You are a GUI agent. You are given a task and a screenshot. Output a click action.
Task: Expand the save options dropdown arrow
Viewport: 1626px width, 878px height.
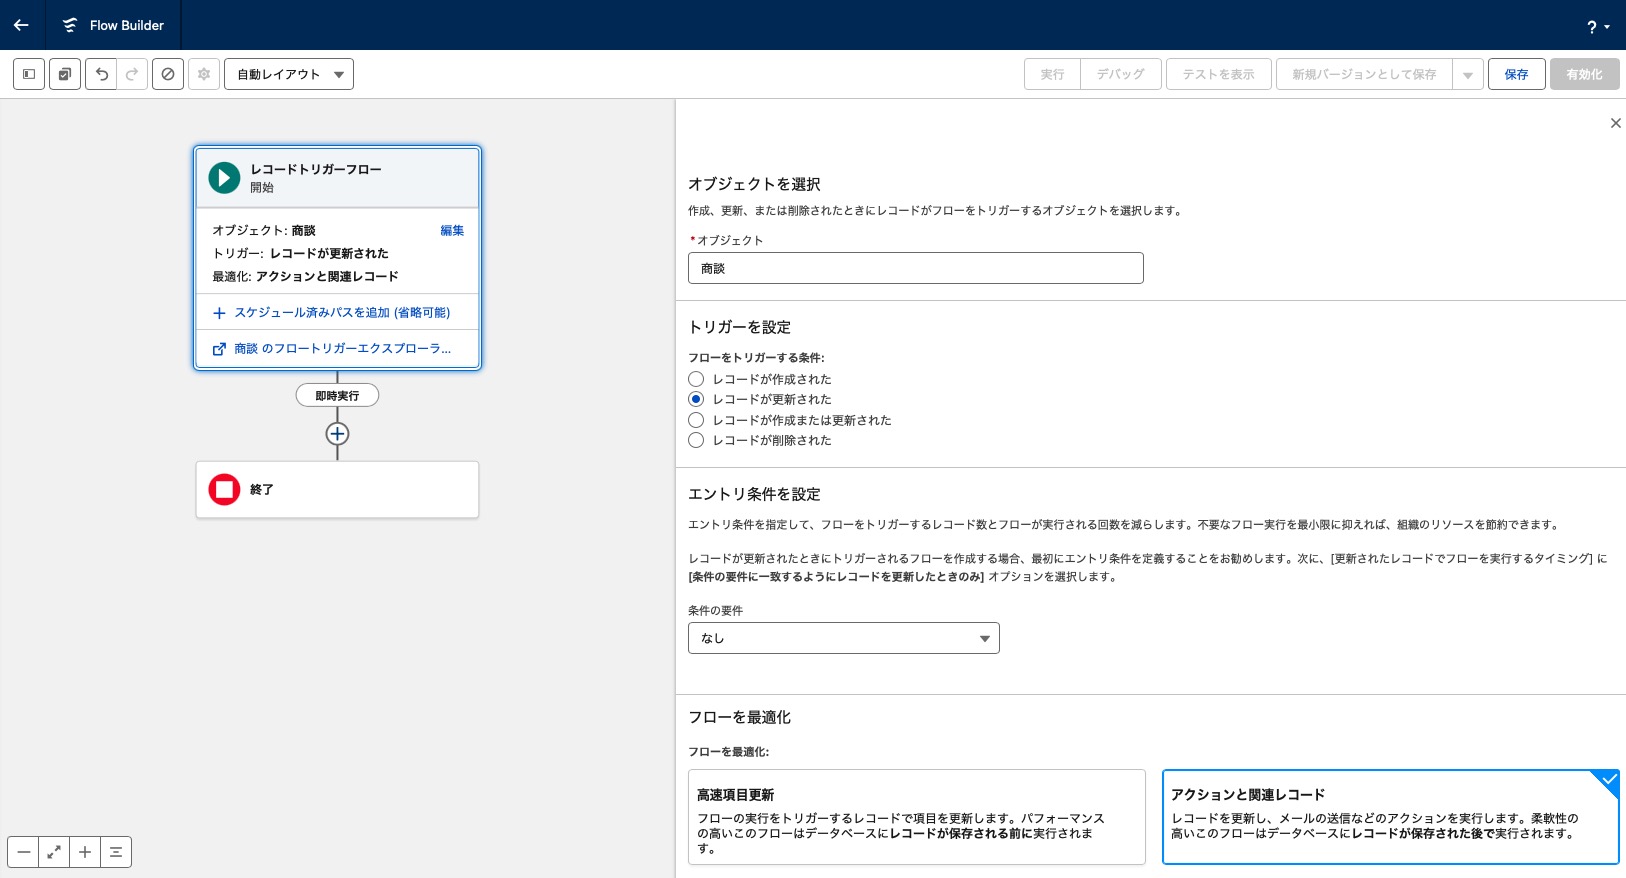click(1468, 74)
